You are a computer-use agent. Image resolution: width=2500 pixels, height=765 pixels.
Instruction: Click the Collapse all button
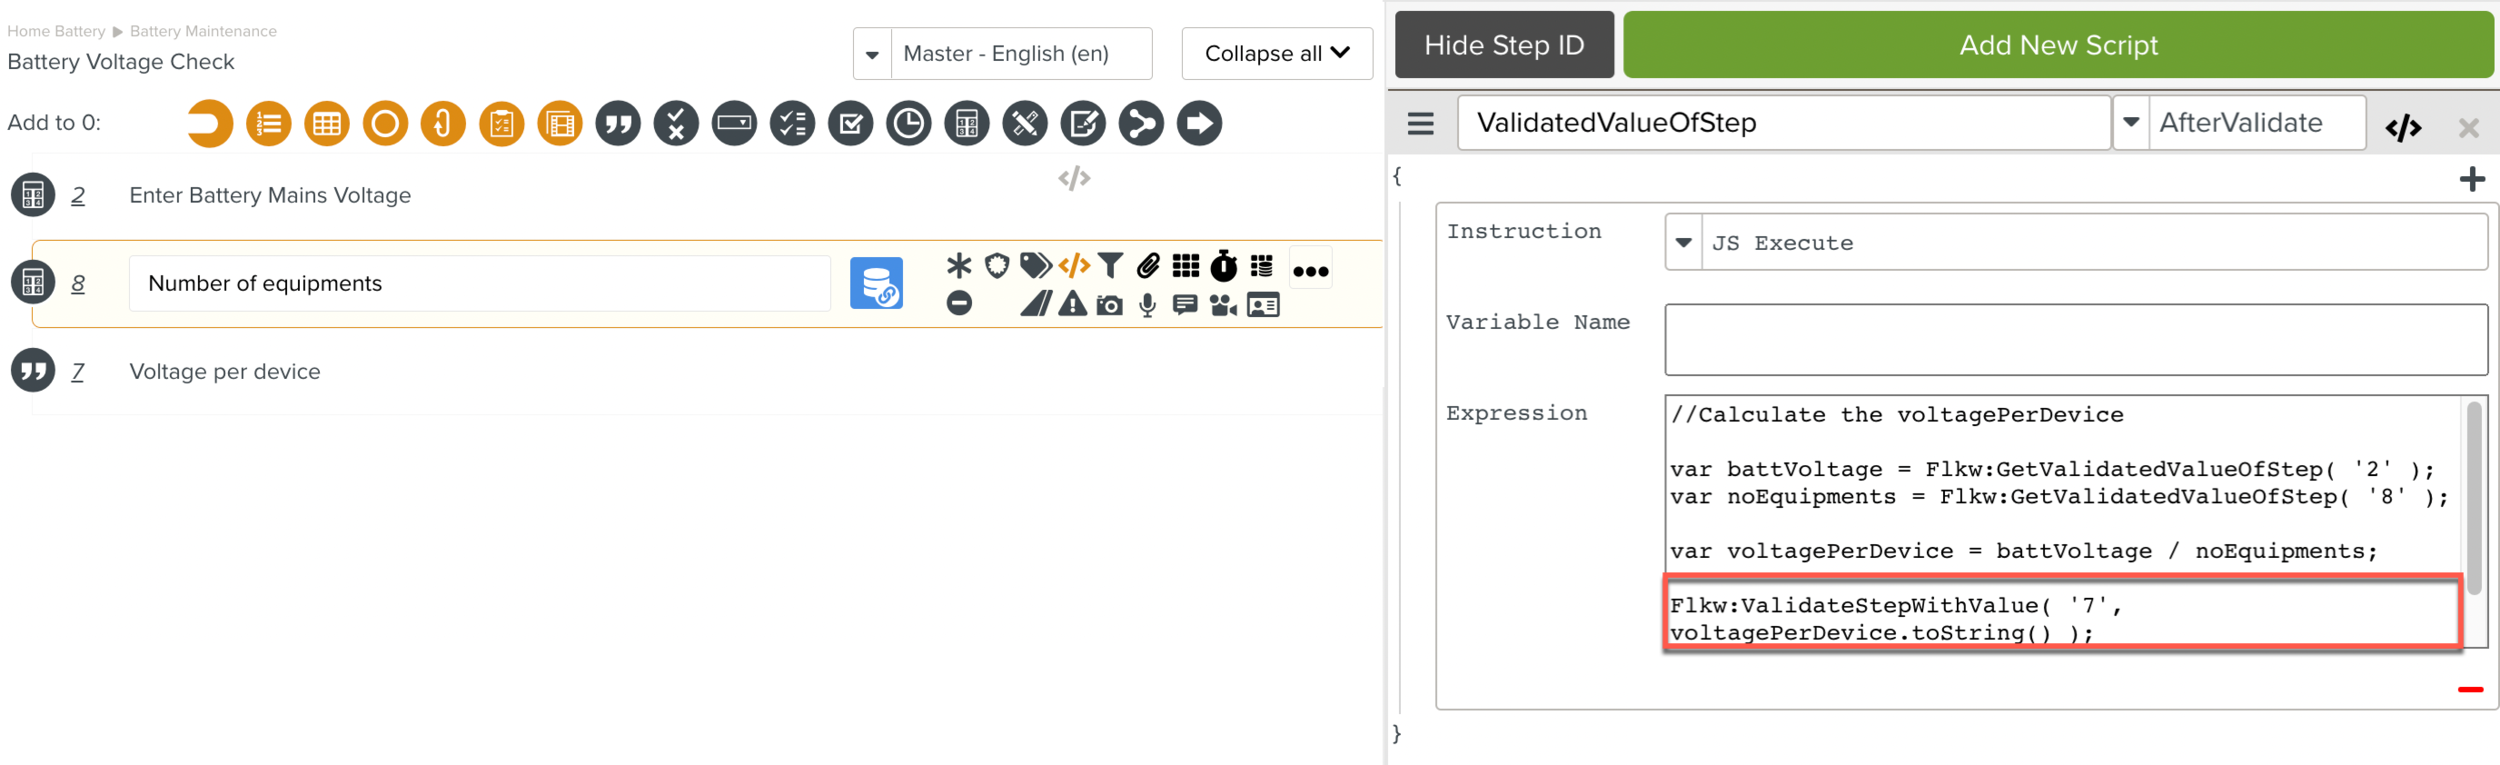point(1276,54)
